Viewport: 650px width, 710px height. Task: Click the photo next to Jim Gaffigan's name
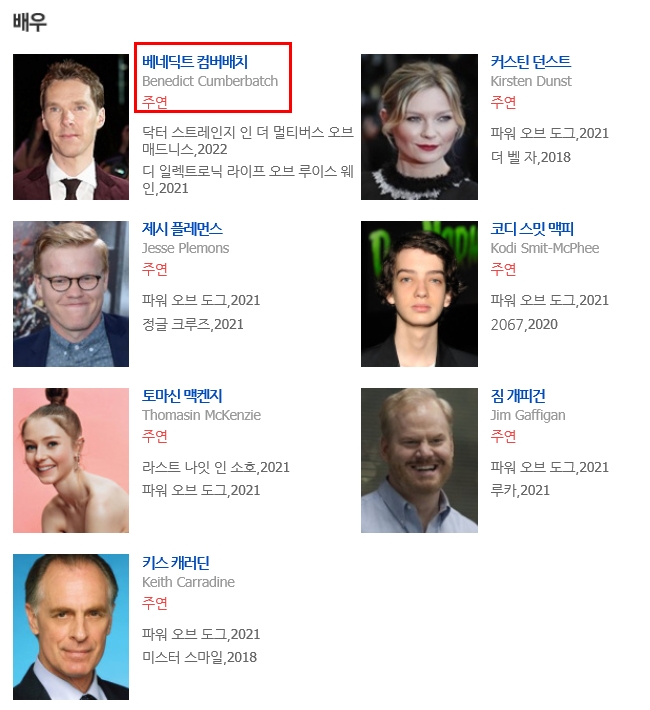coord(419,461)
